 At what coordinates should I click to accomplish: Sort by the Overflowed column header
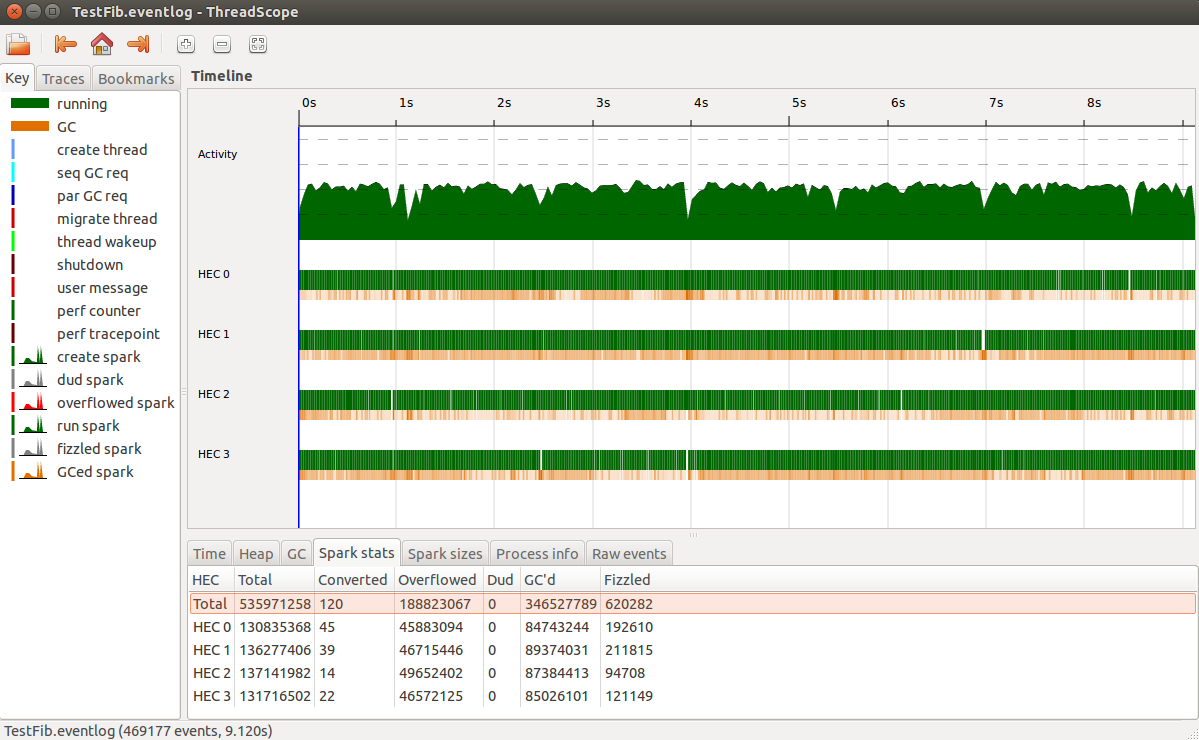pos(438,579)
